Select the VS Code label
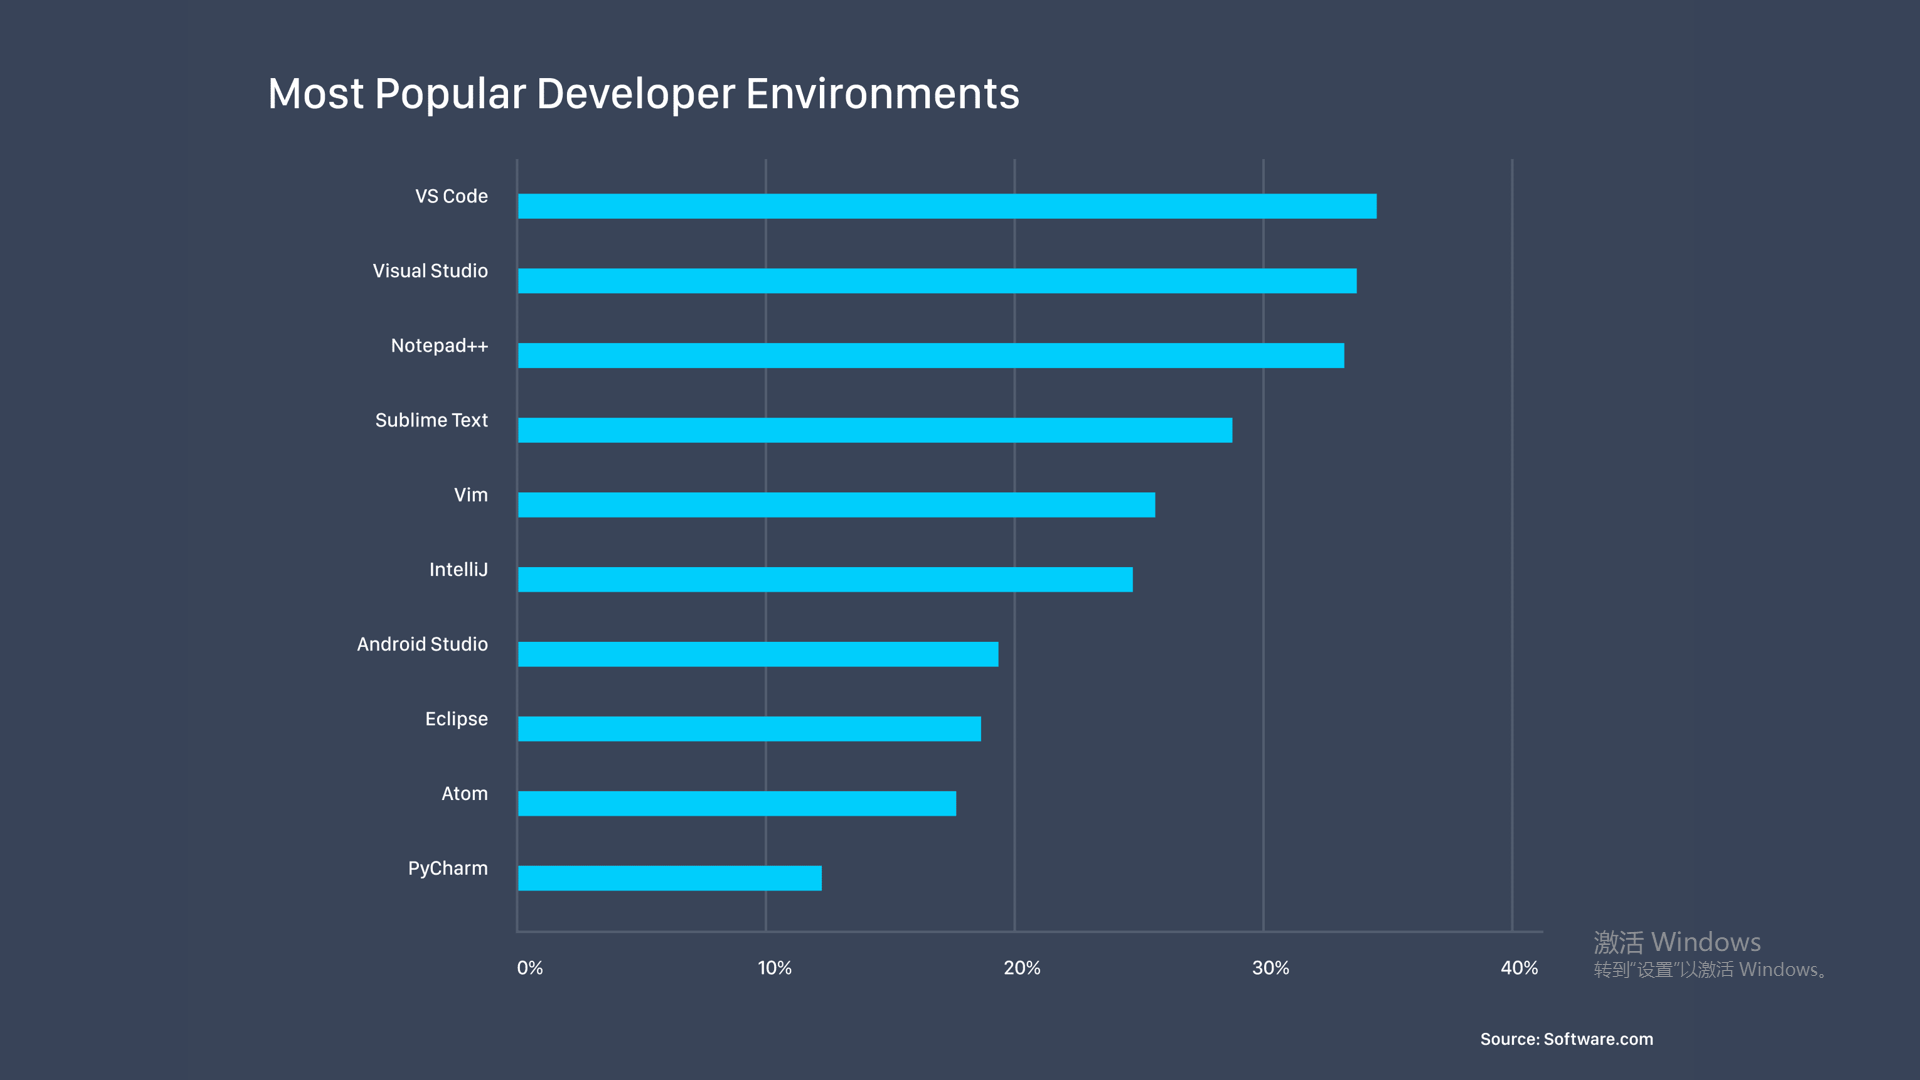This screenshot has height=1080, width=1920. 451,196
